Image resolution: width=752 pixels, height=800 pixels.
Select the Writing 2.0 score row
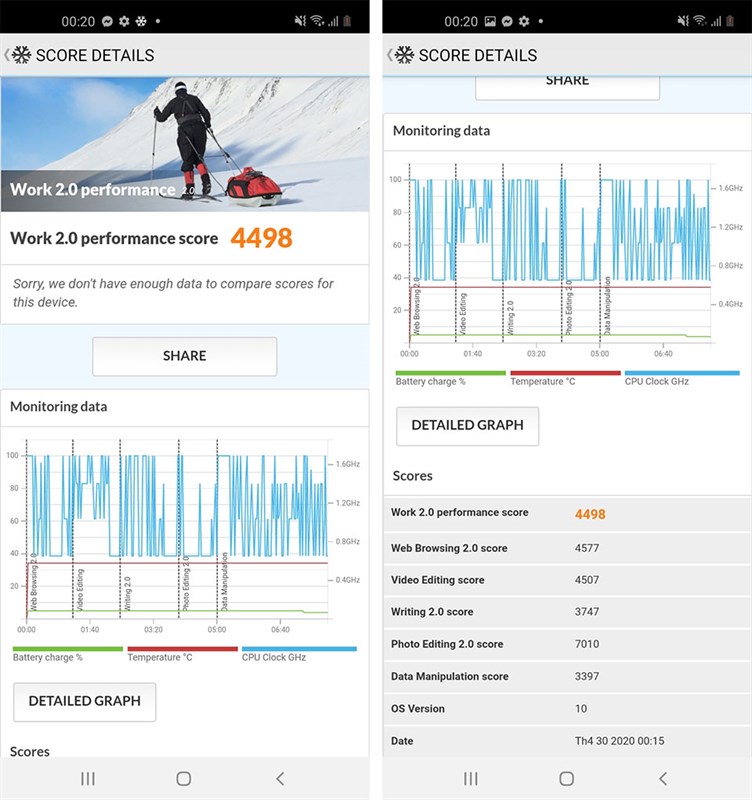(x=567, y=612)
